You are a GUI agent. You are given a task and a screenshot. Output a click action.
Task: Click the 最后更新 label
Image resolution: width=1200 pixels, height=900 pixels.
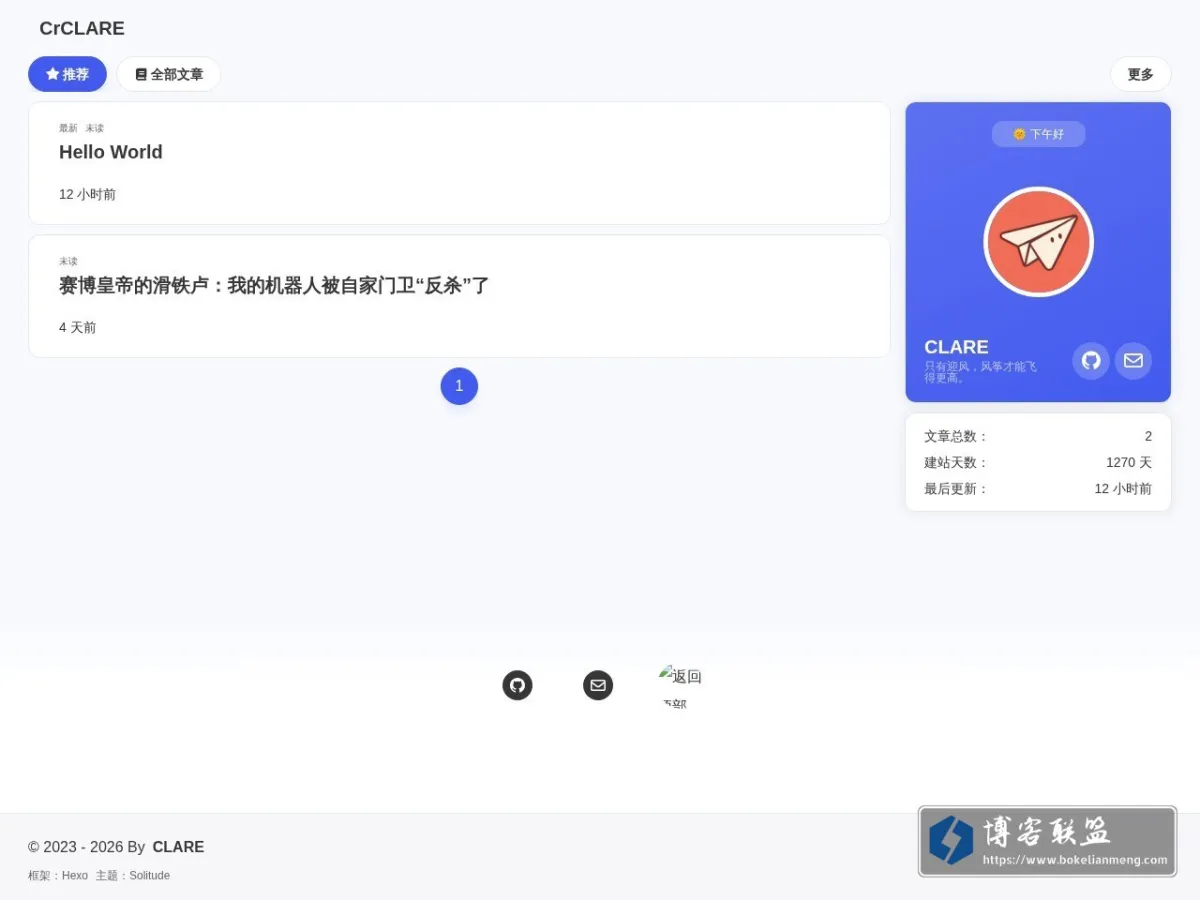click(x=956, y=489)
